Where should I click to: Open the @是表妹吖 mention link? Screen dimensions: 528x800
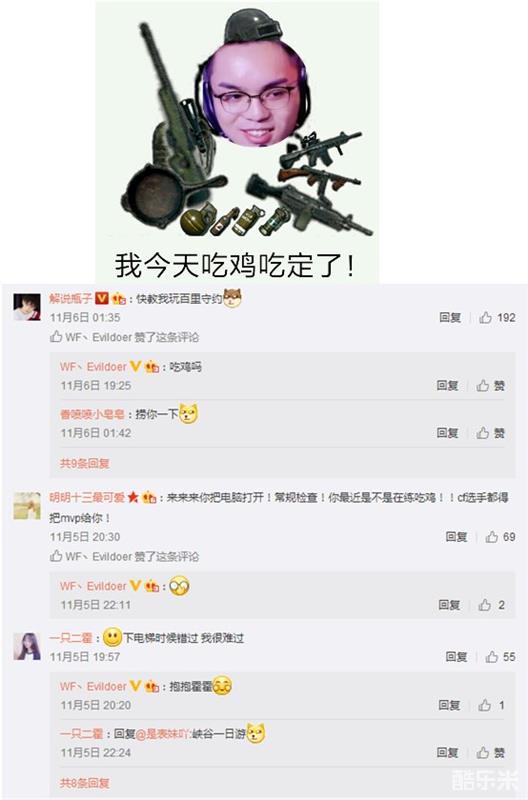click(163, 734)
